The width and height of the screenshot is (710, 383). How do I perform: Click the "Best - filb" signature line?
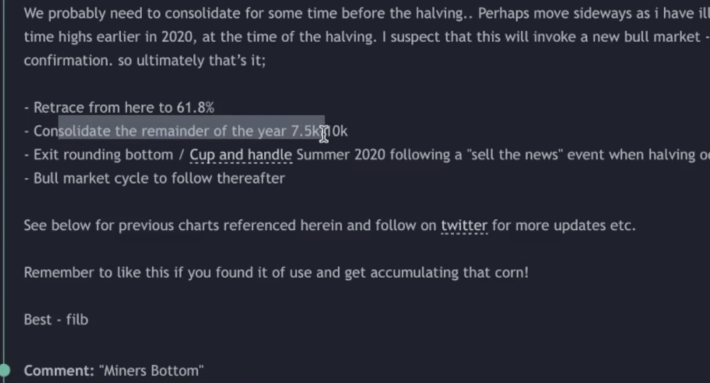pos(56,320)
